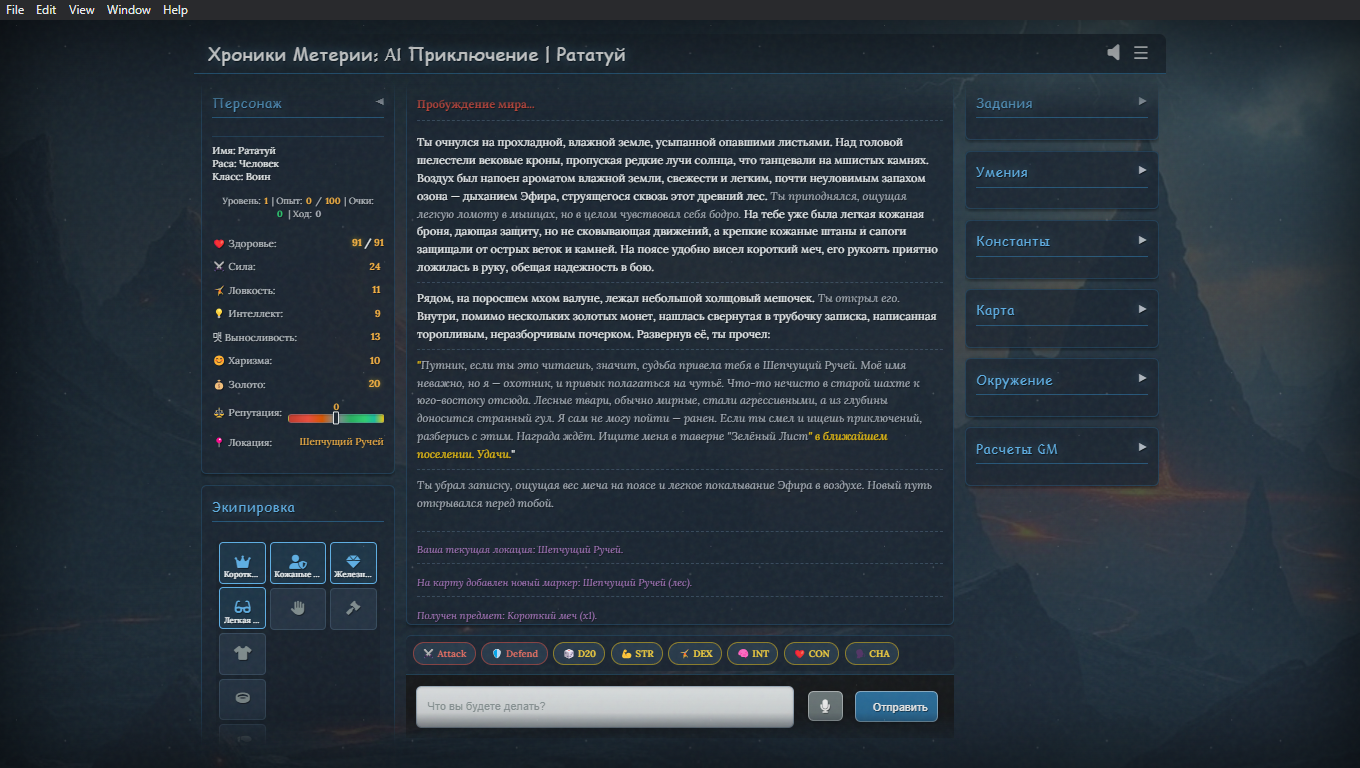Select the t-shirt equipment slot
The height and width of the screenshot is (768, 1360).
coord(242,653)
